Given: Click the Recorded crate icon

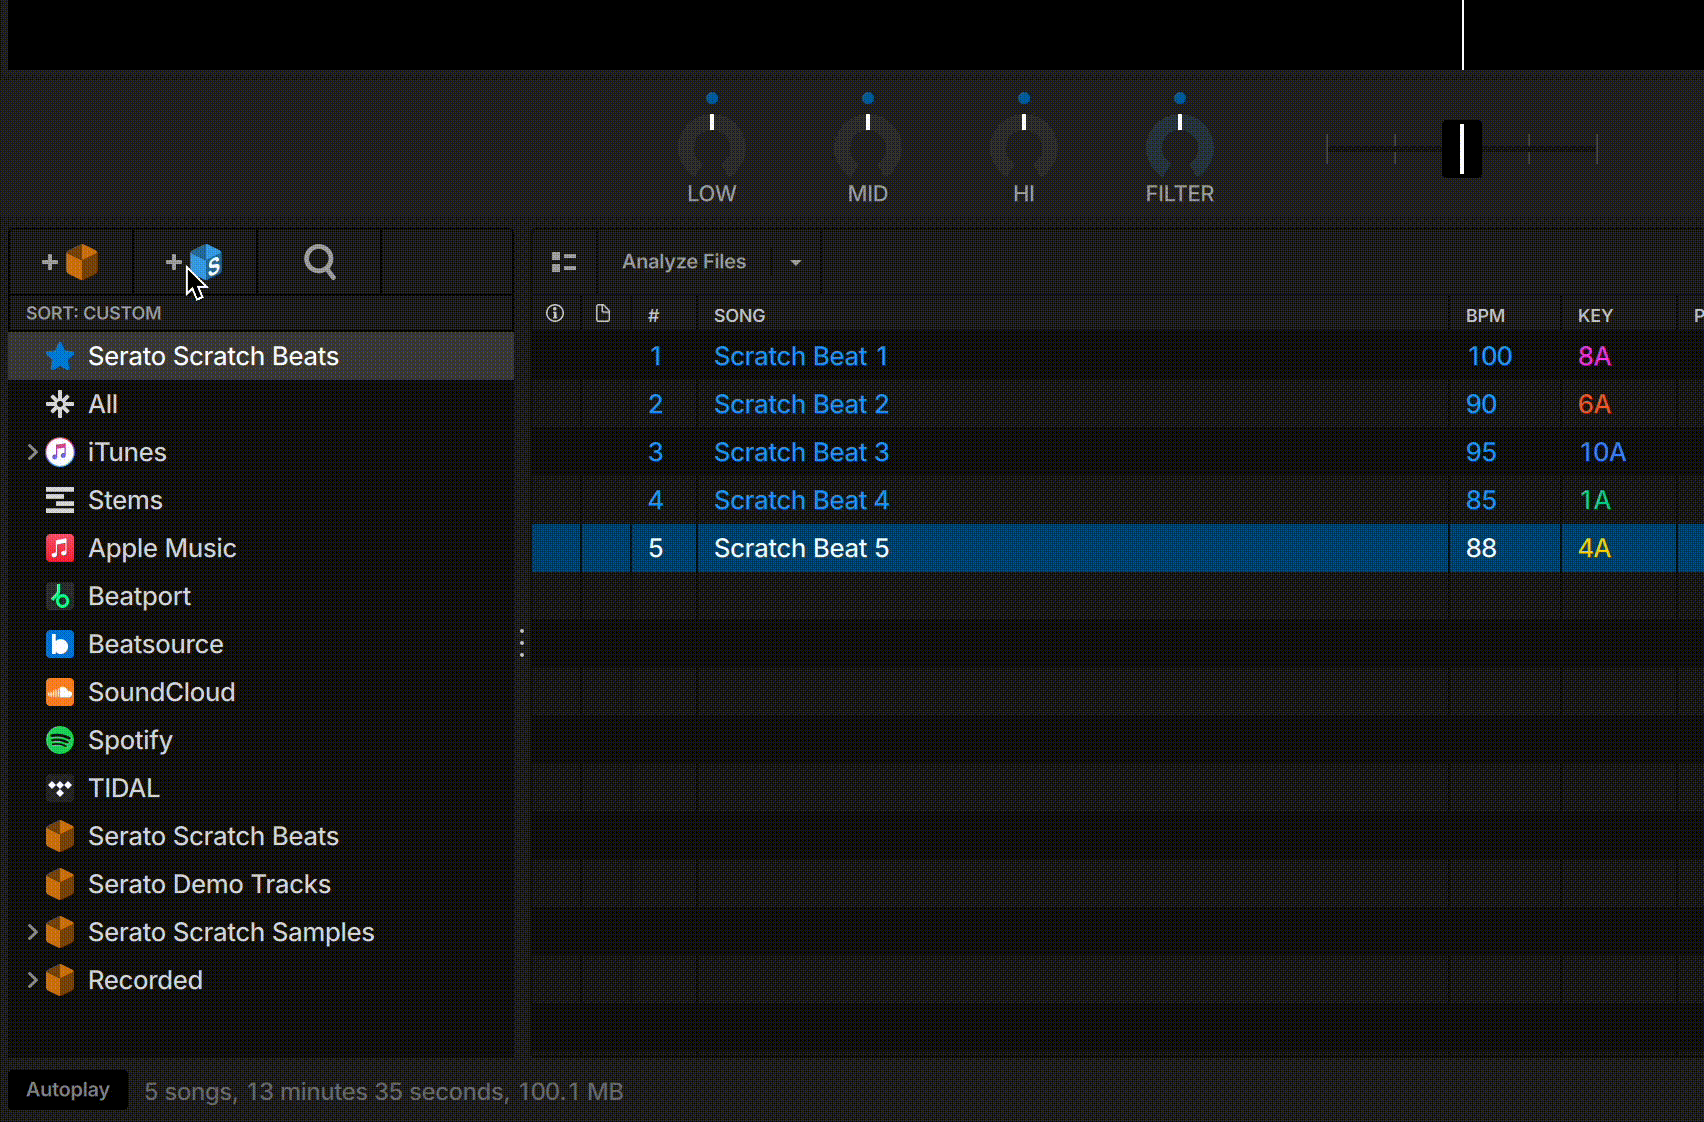Looking at the screenshot, I should click(60, 980).
